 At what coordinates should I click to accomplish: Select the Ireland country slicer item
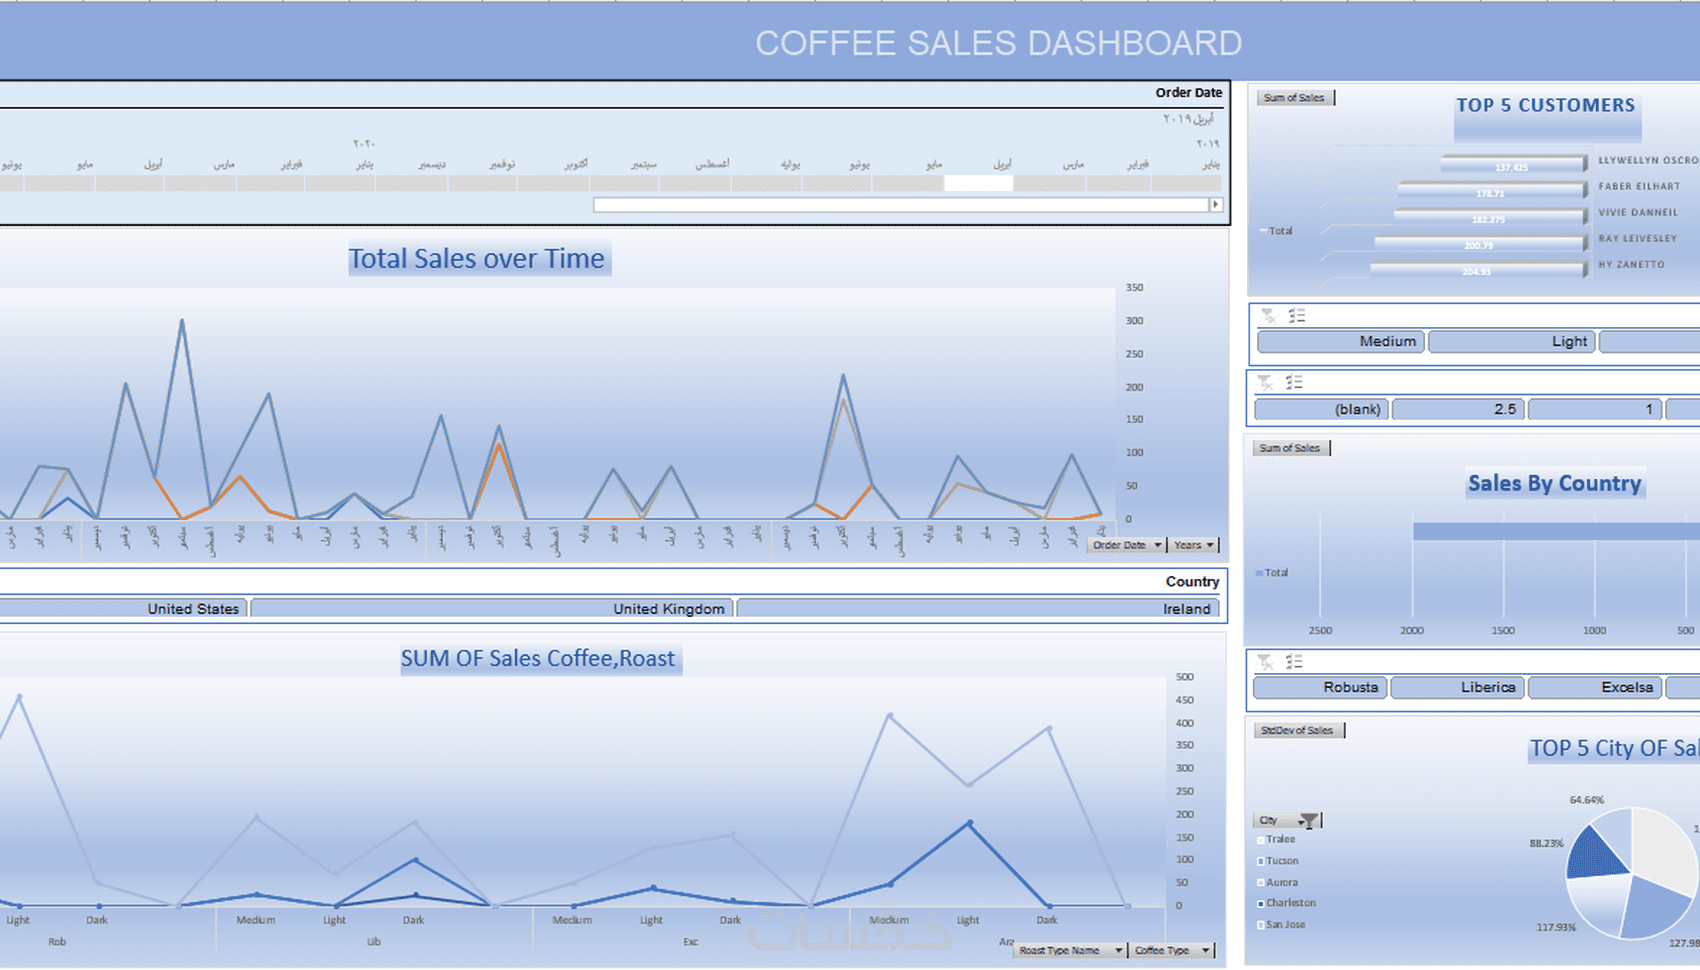978,609
